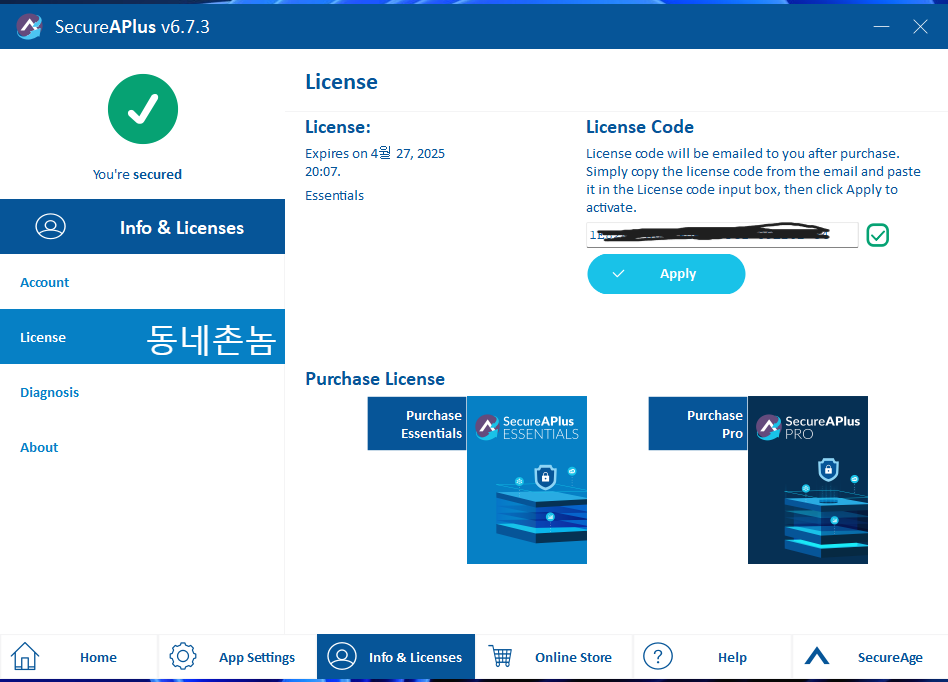Click the "Purchase License" heading
This screenshot has height=682, width=948.
click(x=375, y=378)
